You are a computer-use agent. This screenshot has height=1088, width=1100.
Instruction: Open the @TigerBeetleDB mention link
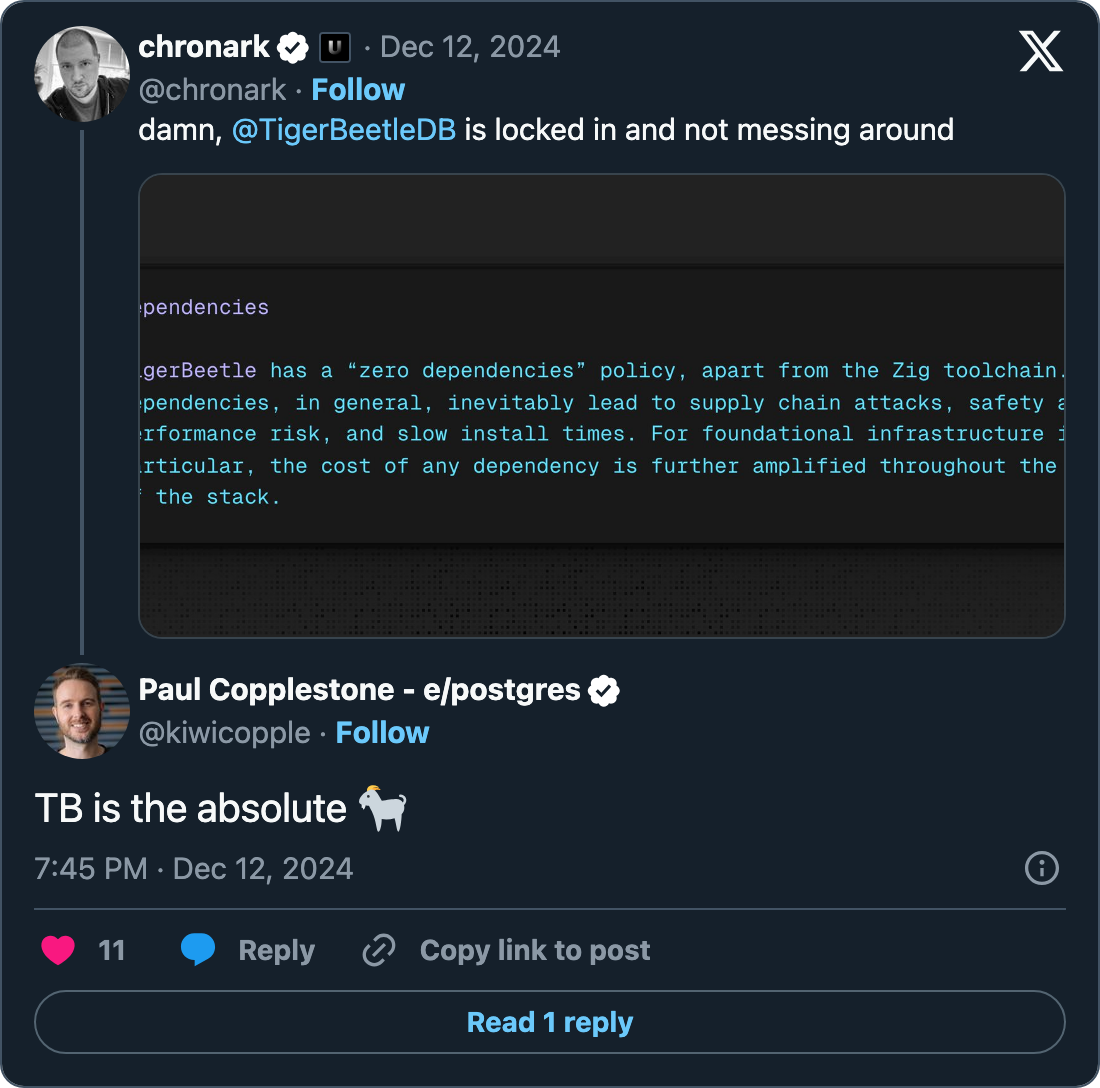[343, 130]
